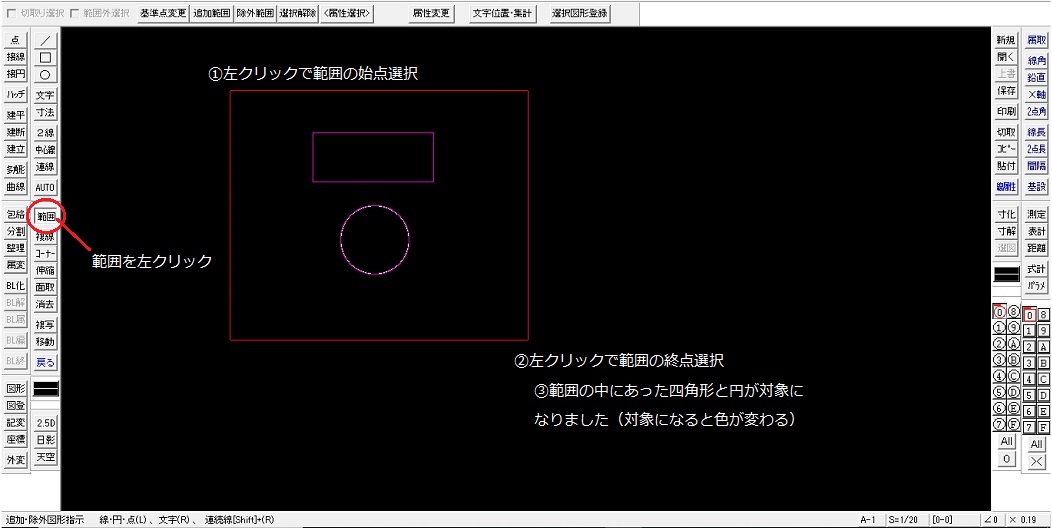Activate the 範囲 range selection tool

tap(45, 216)
